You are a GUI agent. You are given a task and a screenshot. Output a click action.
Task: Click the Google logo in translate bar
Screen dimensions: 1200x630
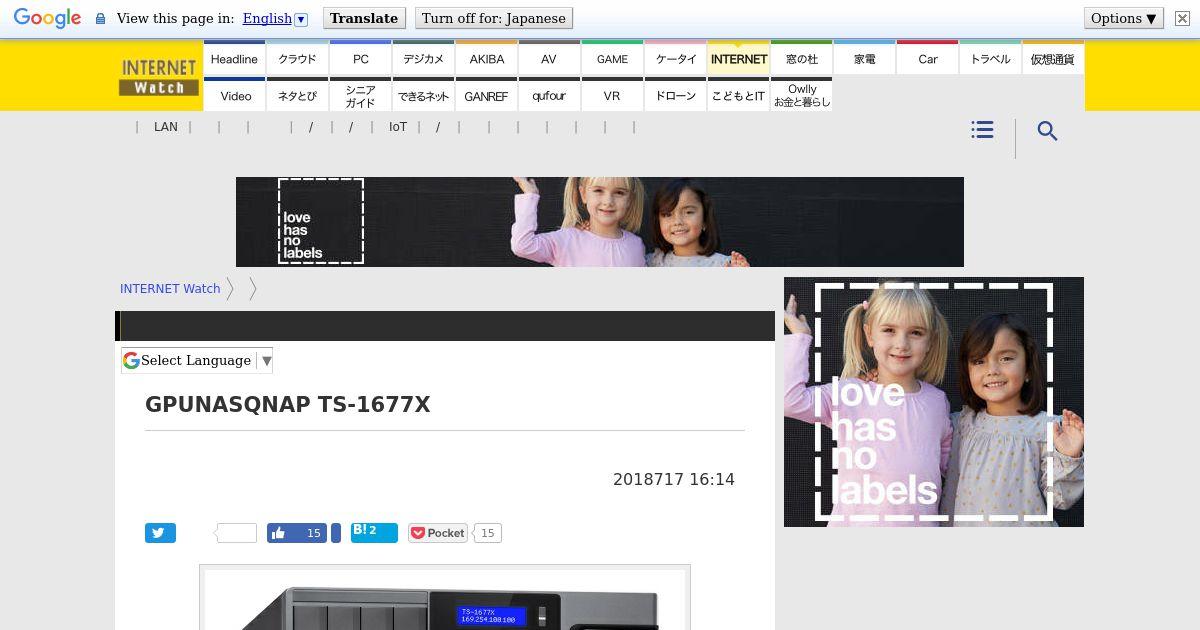pos(47,18)
